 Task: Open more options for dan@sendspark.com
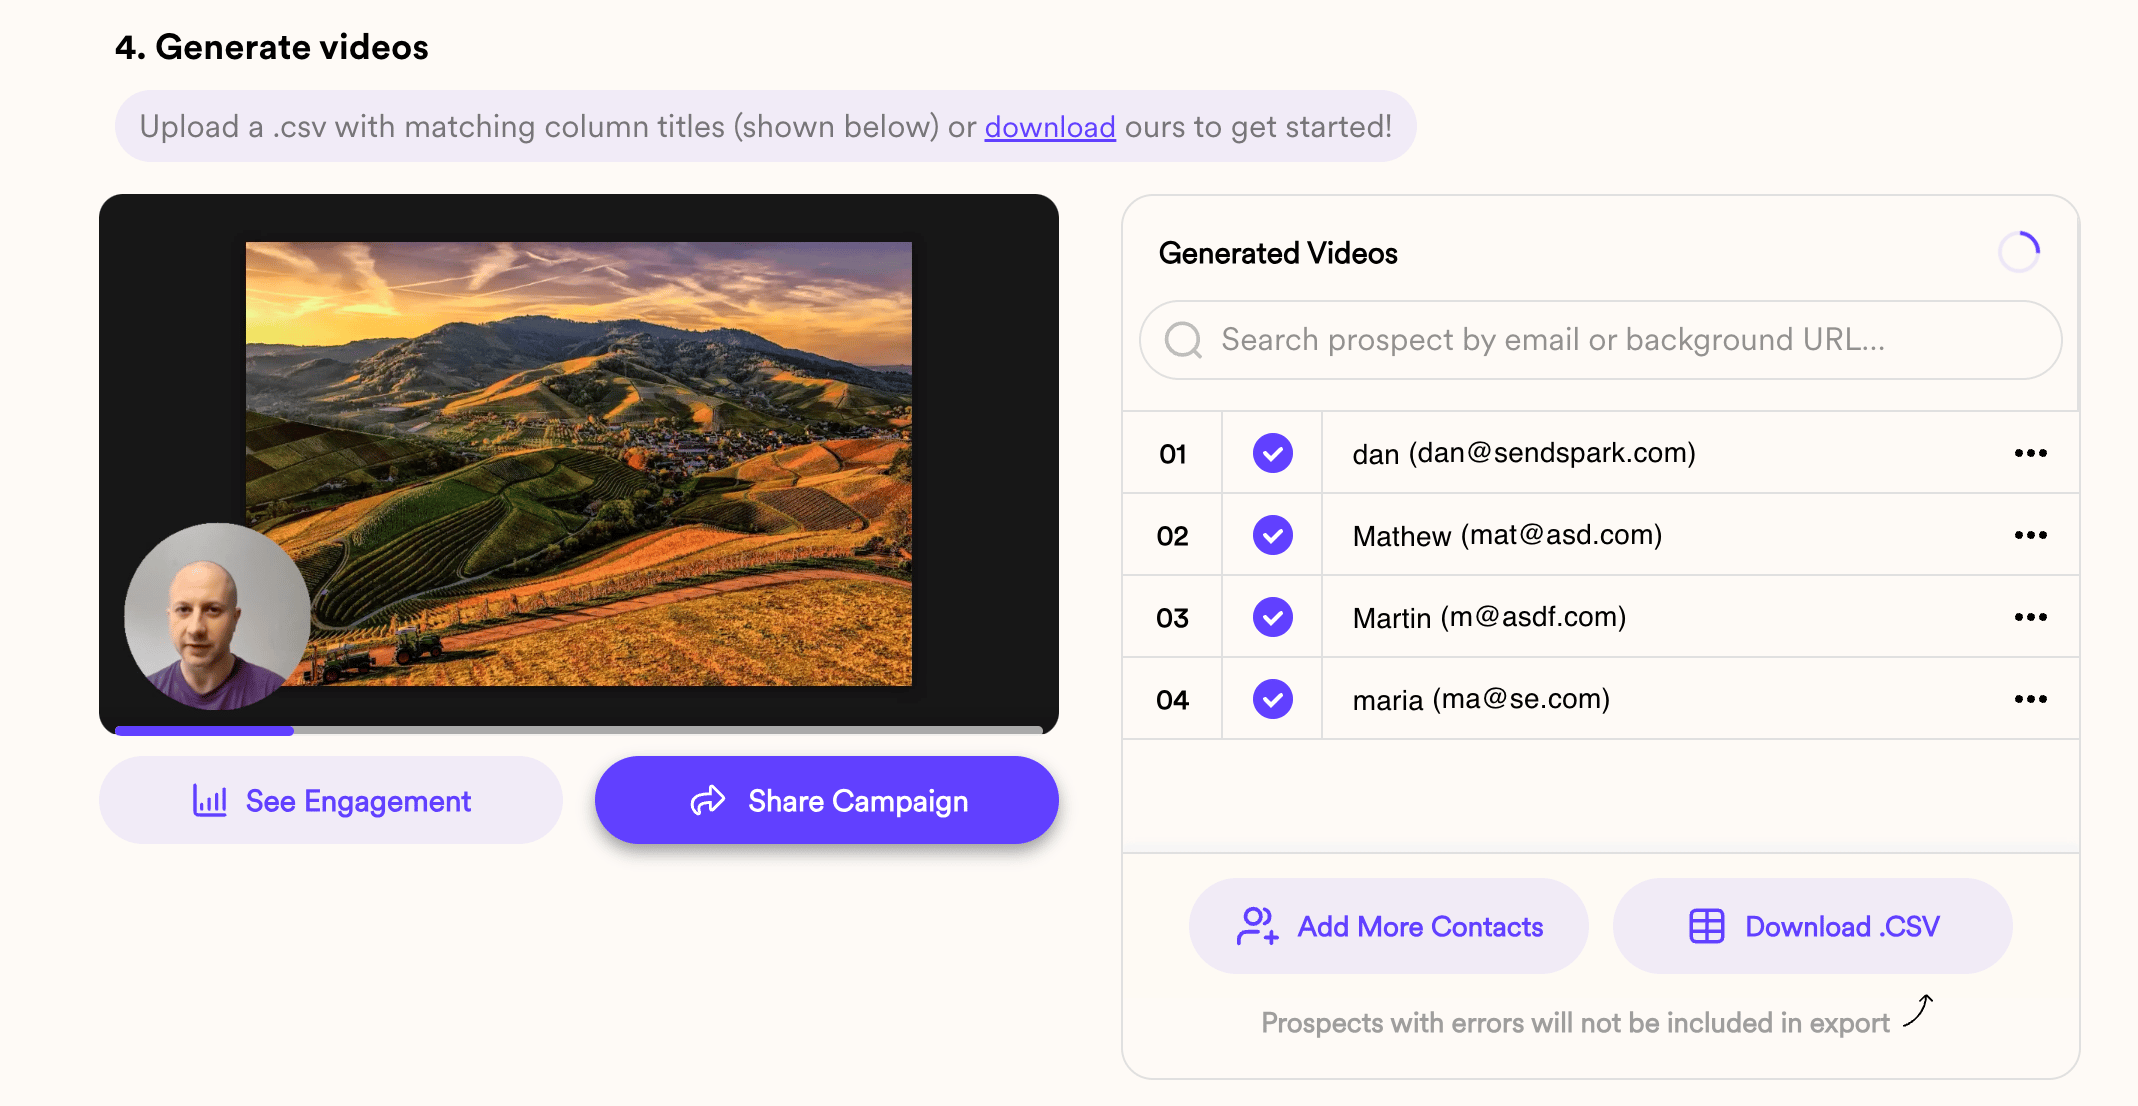click(2031, 453)
